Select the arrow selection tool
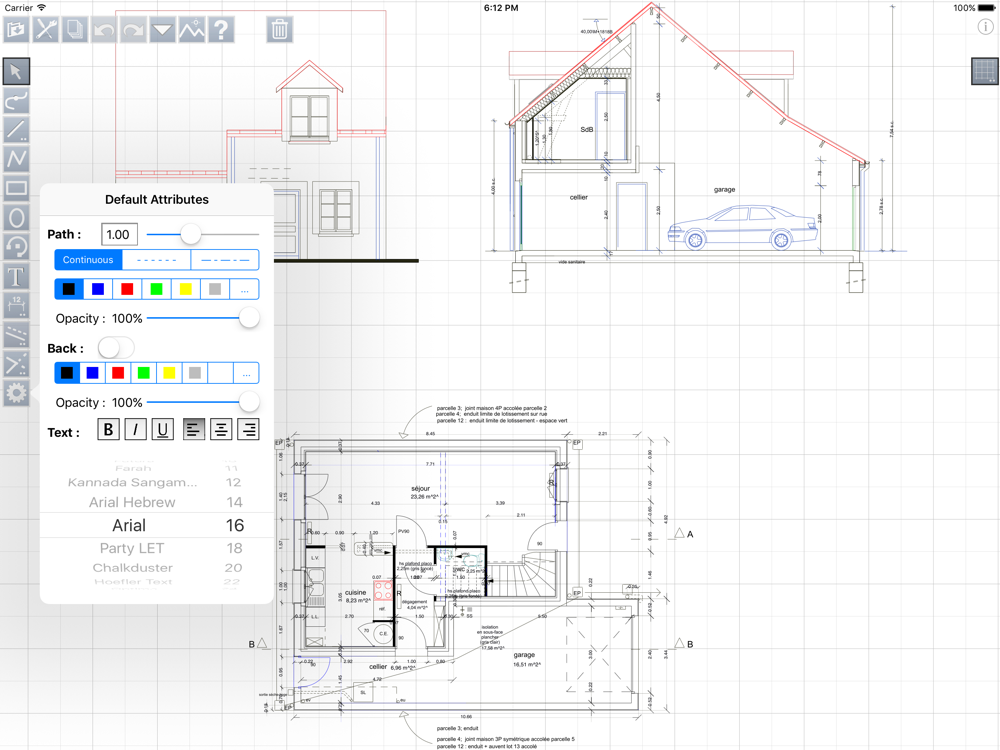Image resolution: width=1000 pixels, height=750 pixels. [x=16, y=71]
